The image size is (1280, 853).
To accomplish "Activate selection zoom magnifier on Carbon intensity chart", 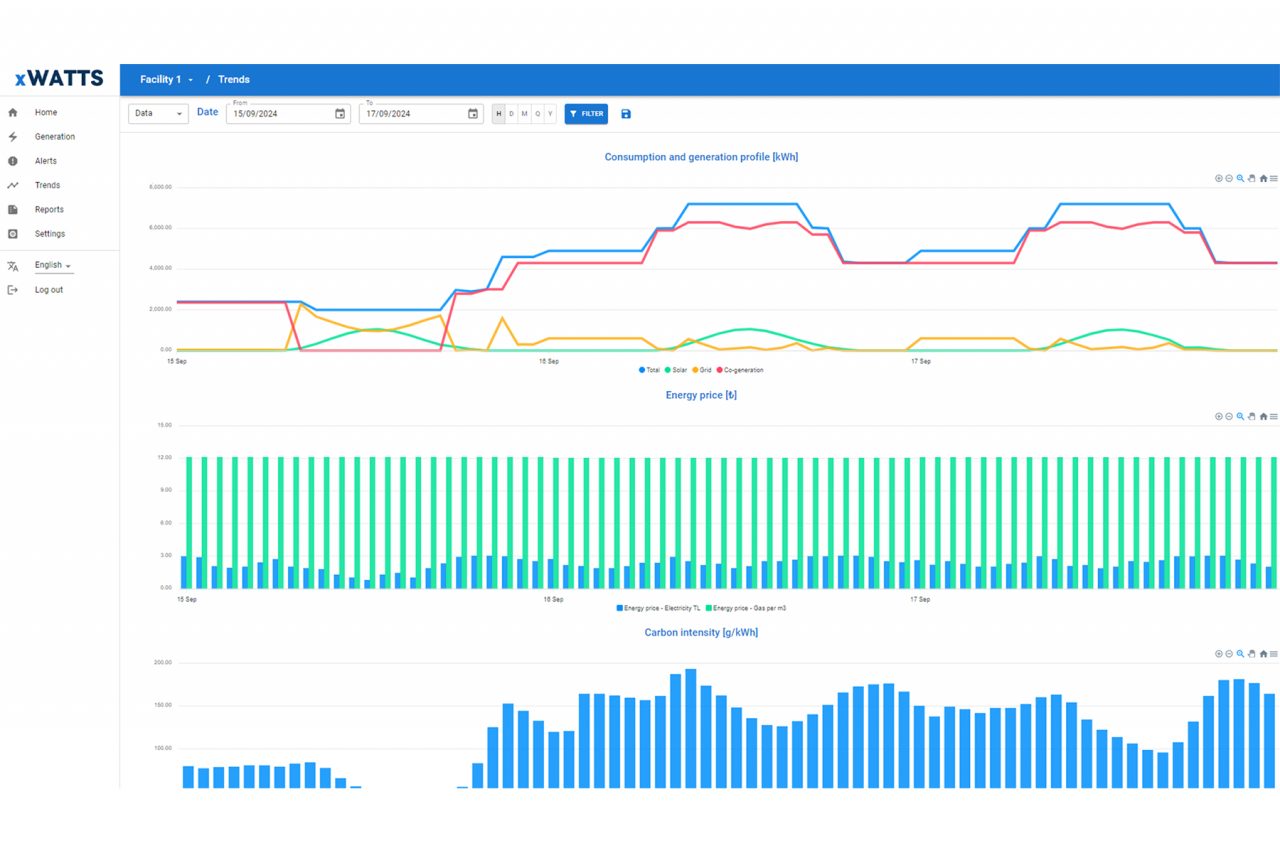I will coord(1240,653).
